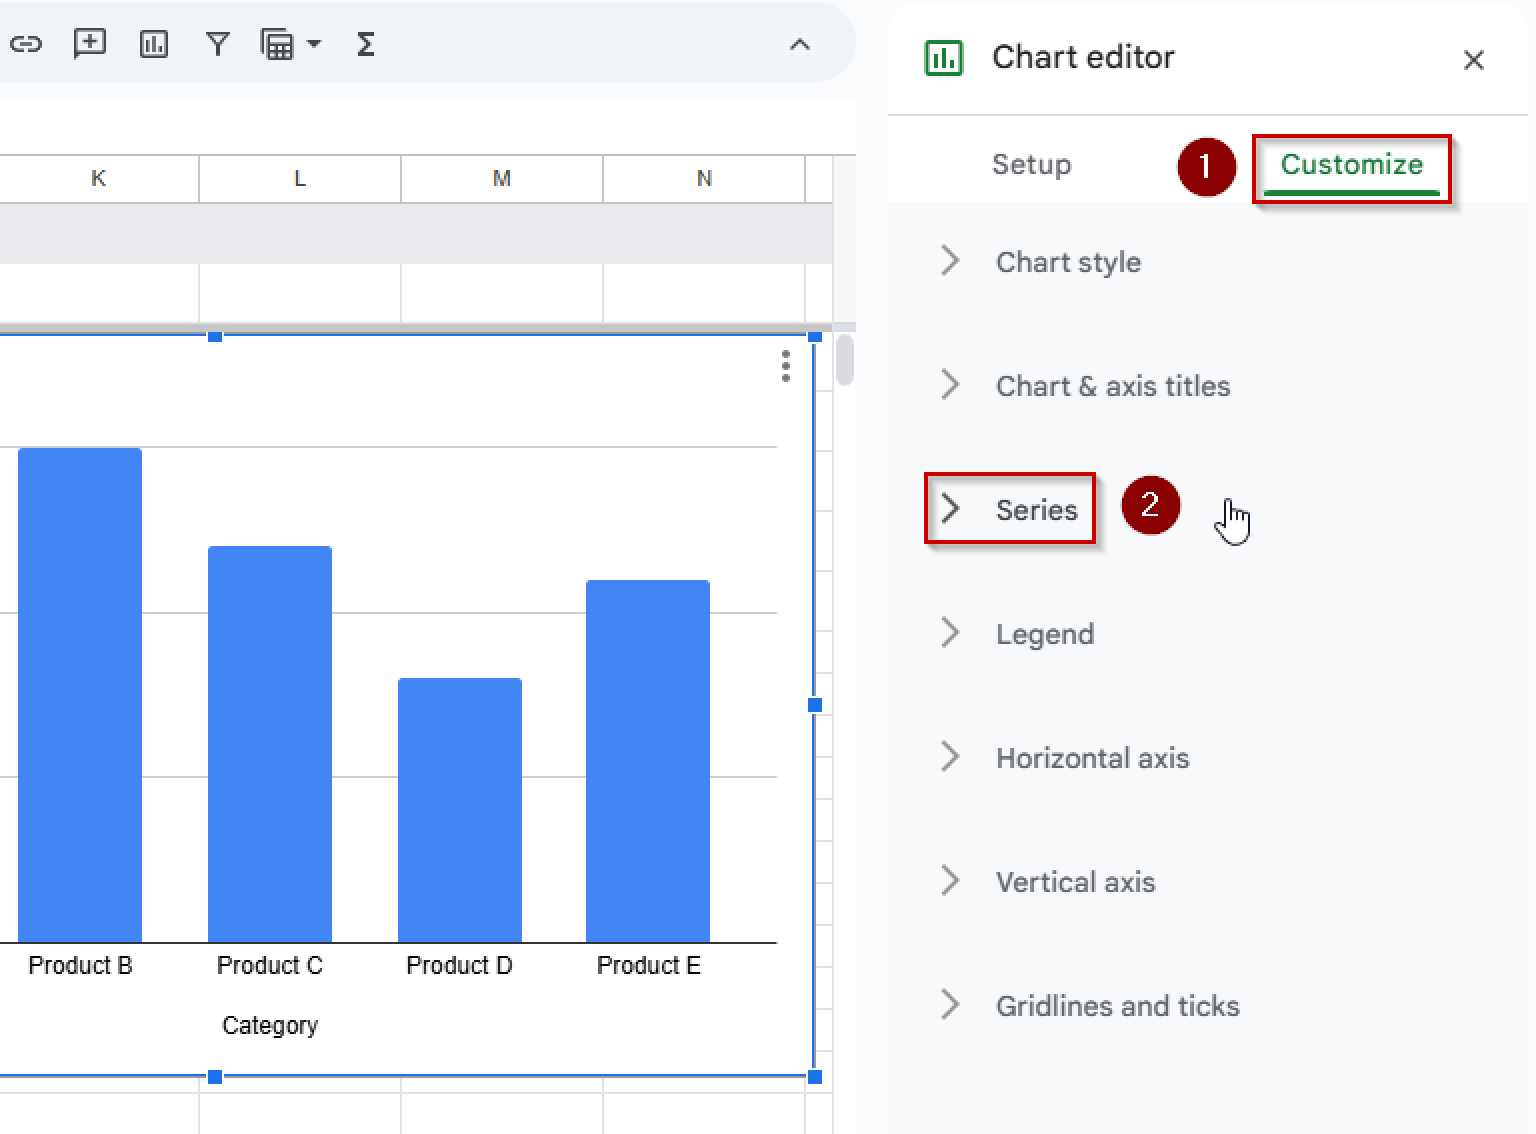Open the chart's three-dot menu
The image size is (1536, 1134).
(786, 368)
